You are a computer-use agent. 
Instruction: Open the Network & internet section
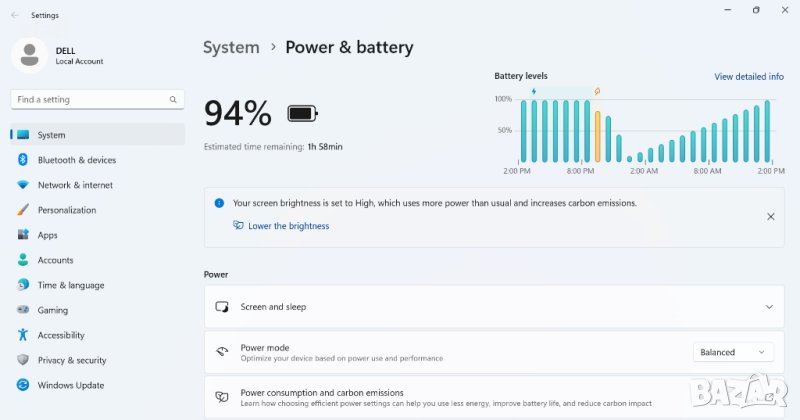[x=75, y=185]
